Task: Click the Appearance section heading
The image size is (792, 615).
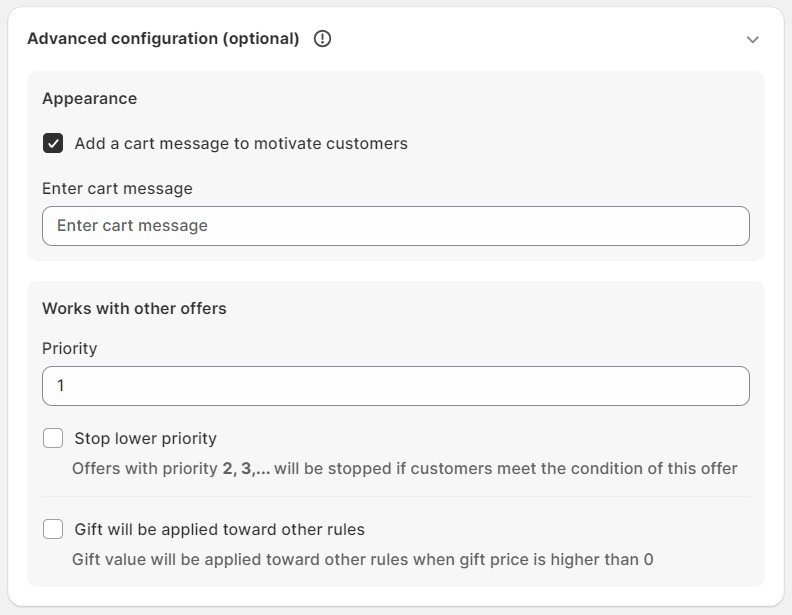Action: click(89, 98)
